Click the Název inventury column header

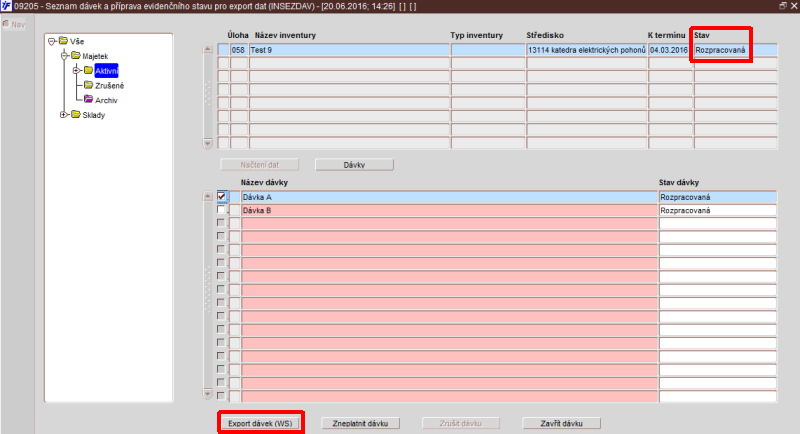point(285,35)
